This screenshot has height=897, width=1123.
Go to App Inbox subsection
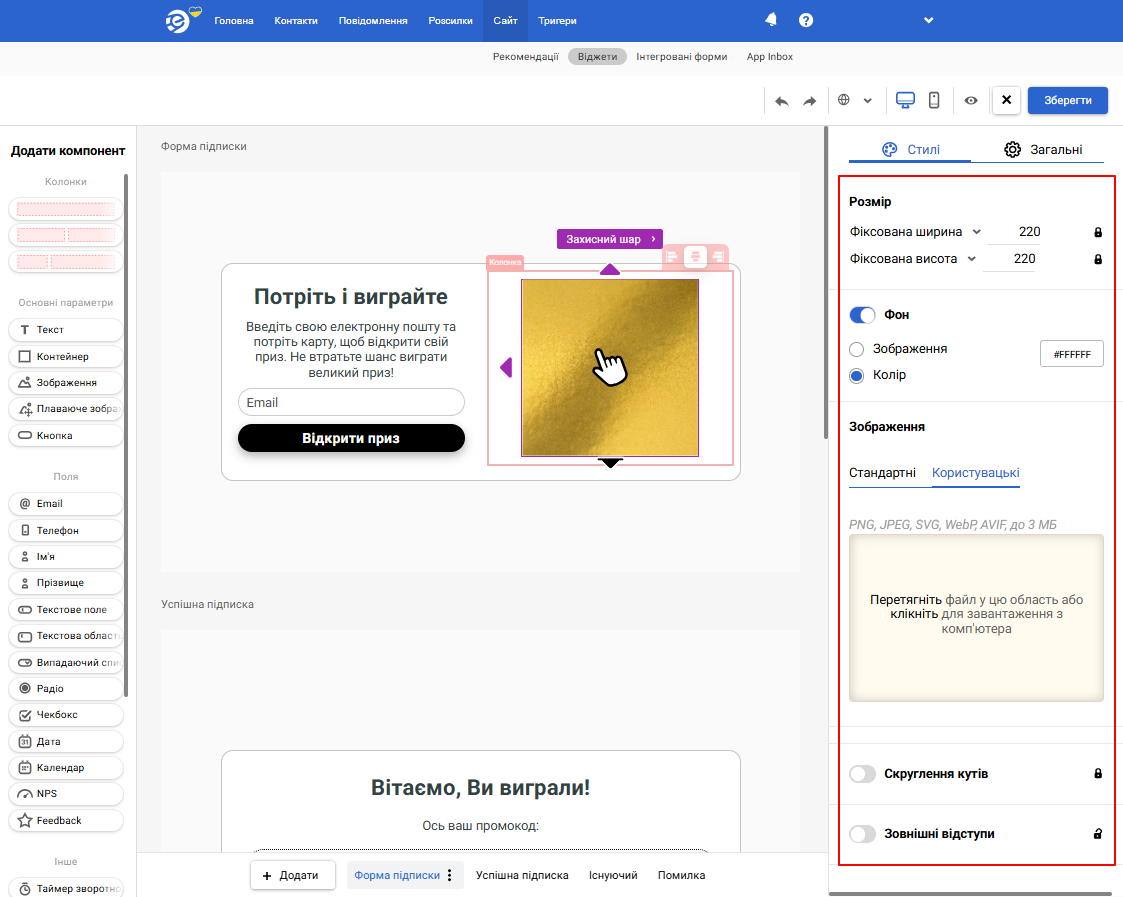coord(770,57)
